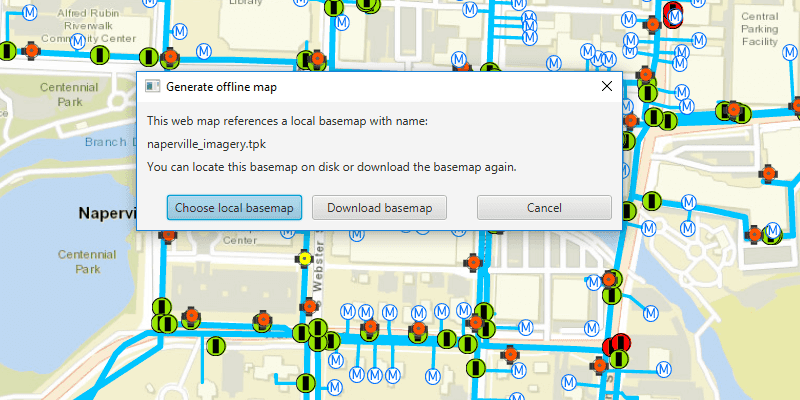800x400 pixels.
Task: Select the Download basemap button
Action: pyautogui.click(x=380, y=208)
